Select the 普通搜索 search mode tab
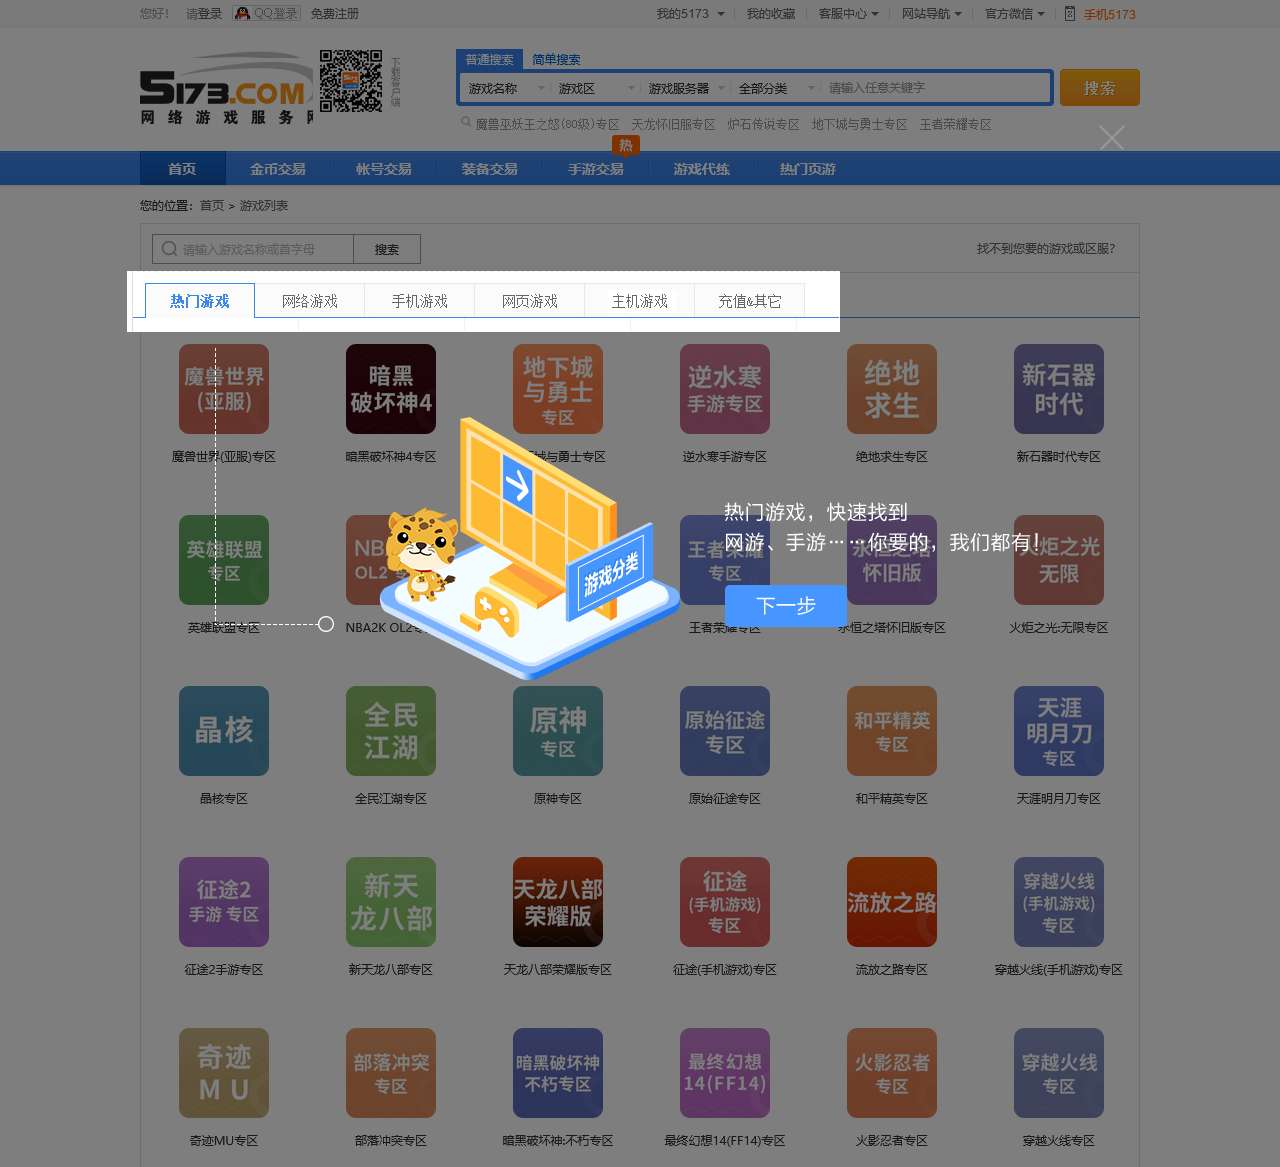This screenshot has height=1167, width=1280. click(490, 60)
